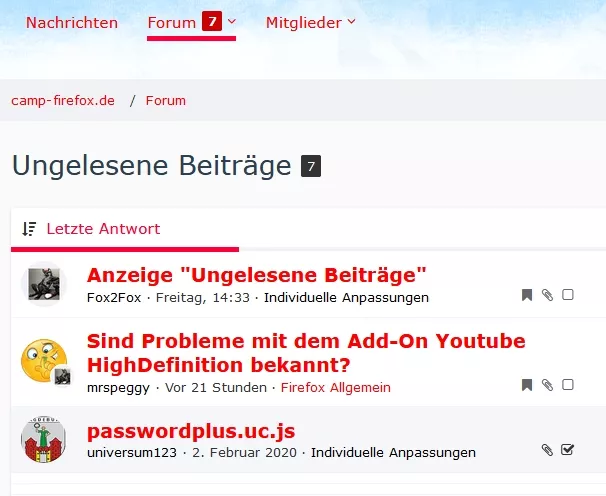This screenshot has width=606, height=496.
Task: Open the Nachrichten menu item
Action: [x=72, y=22]
